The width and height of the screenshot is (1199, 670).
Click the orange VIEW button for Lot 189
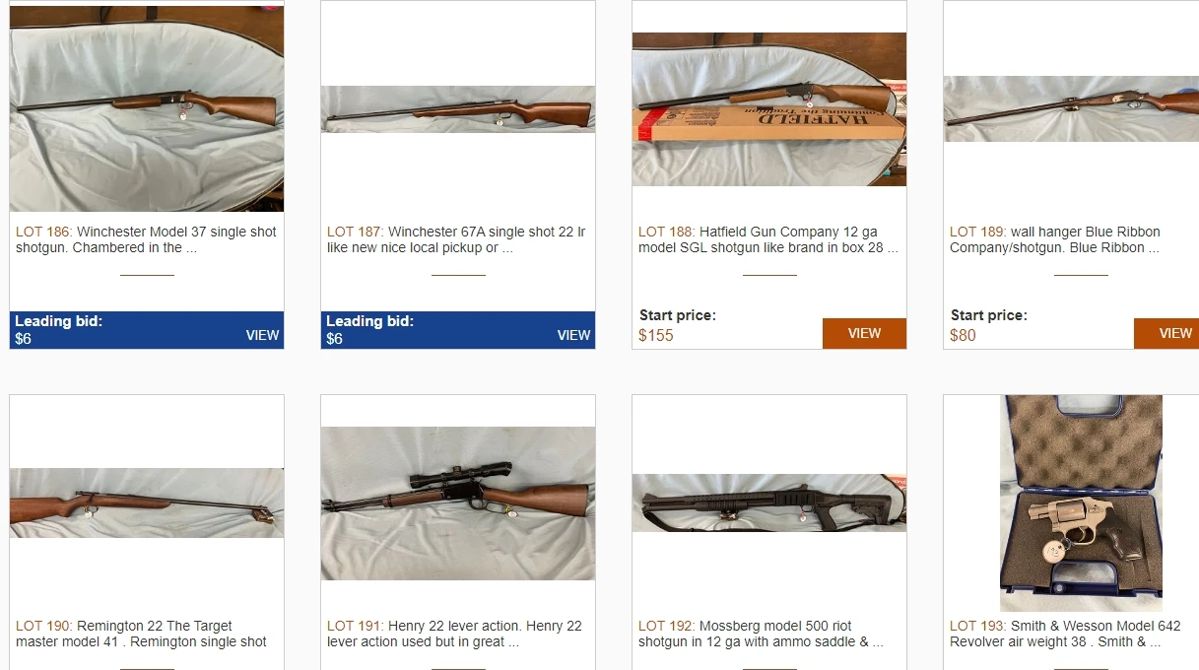pyautogui.click(x=1166, y=333)
